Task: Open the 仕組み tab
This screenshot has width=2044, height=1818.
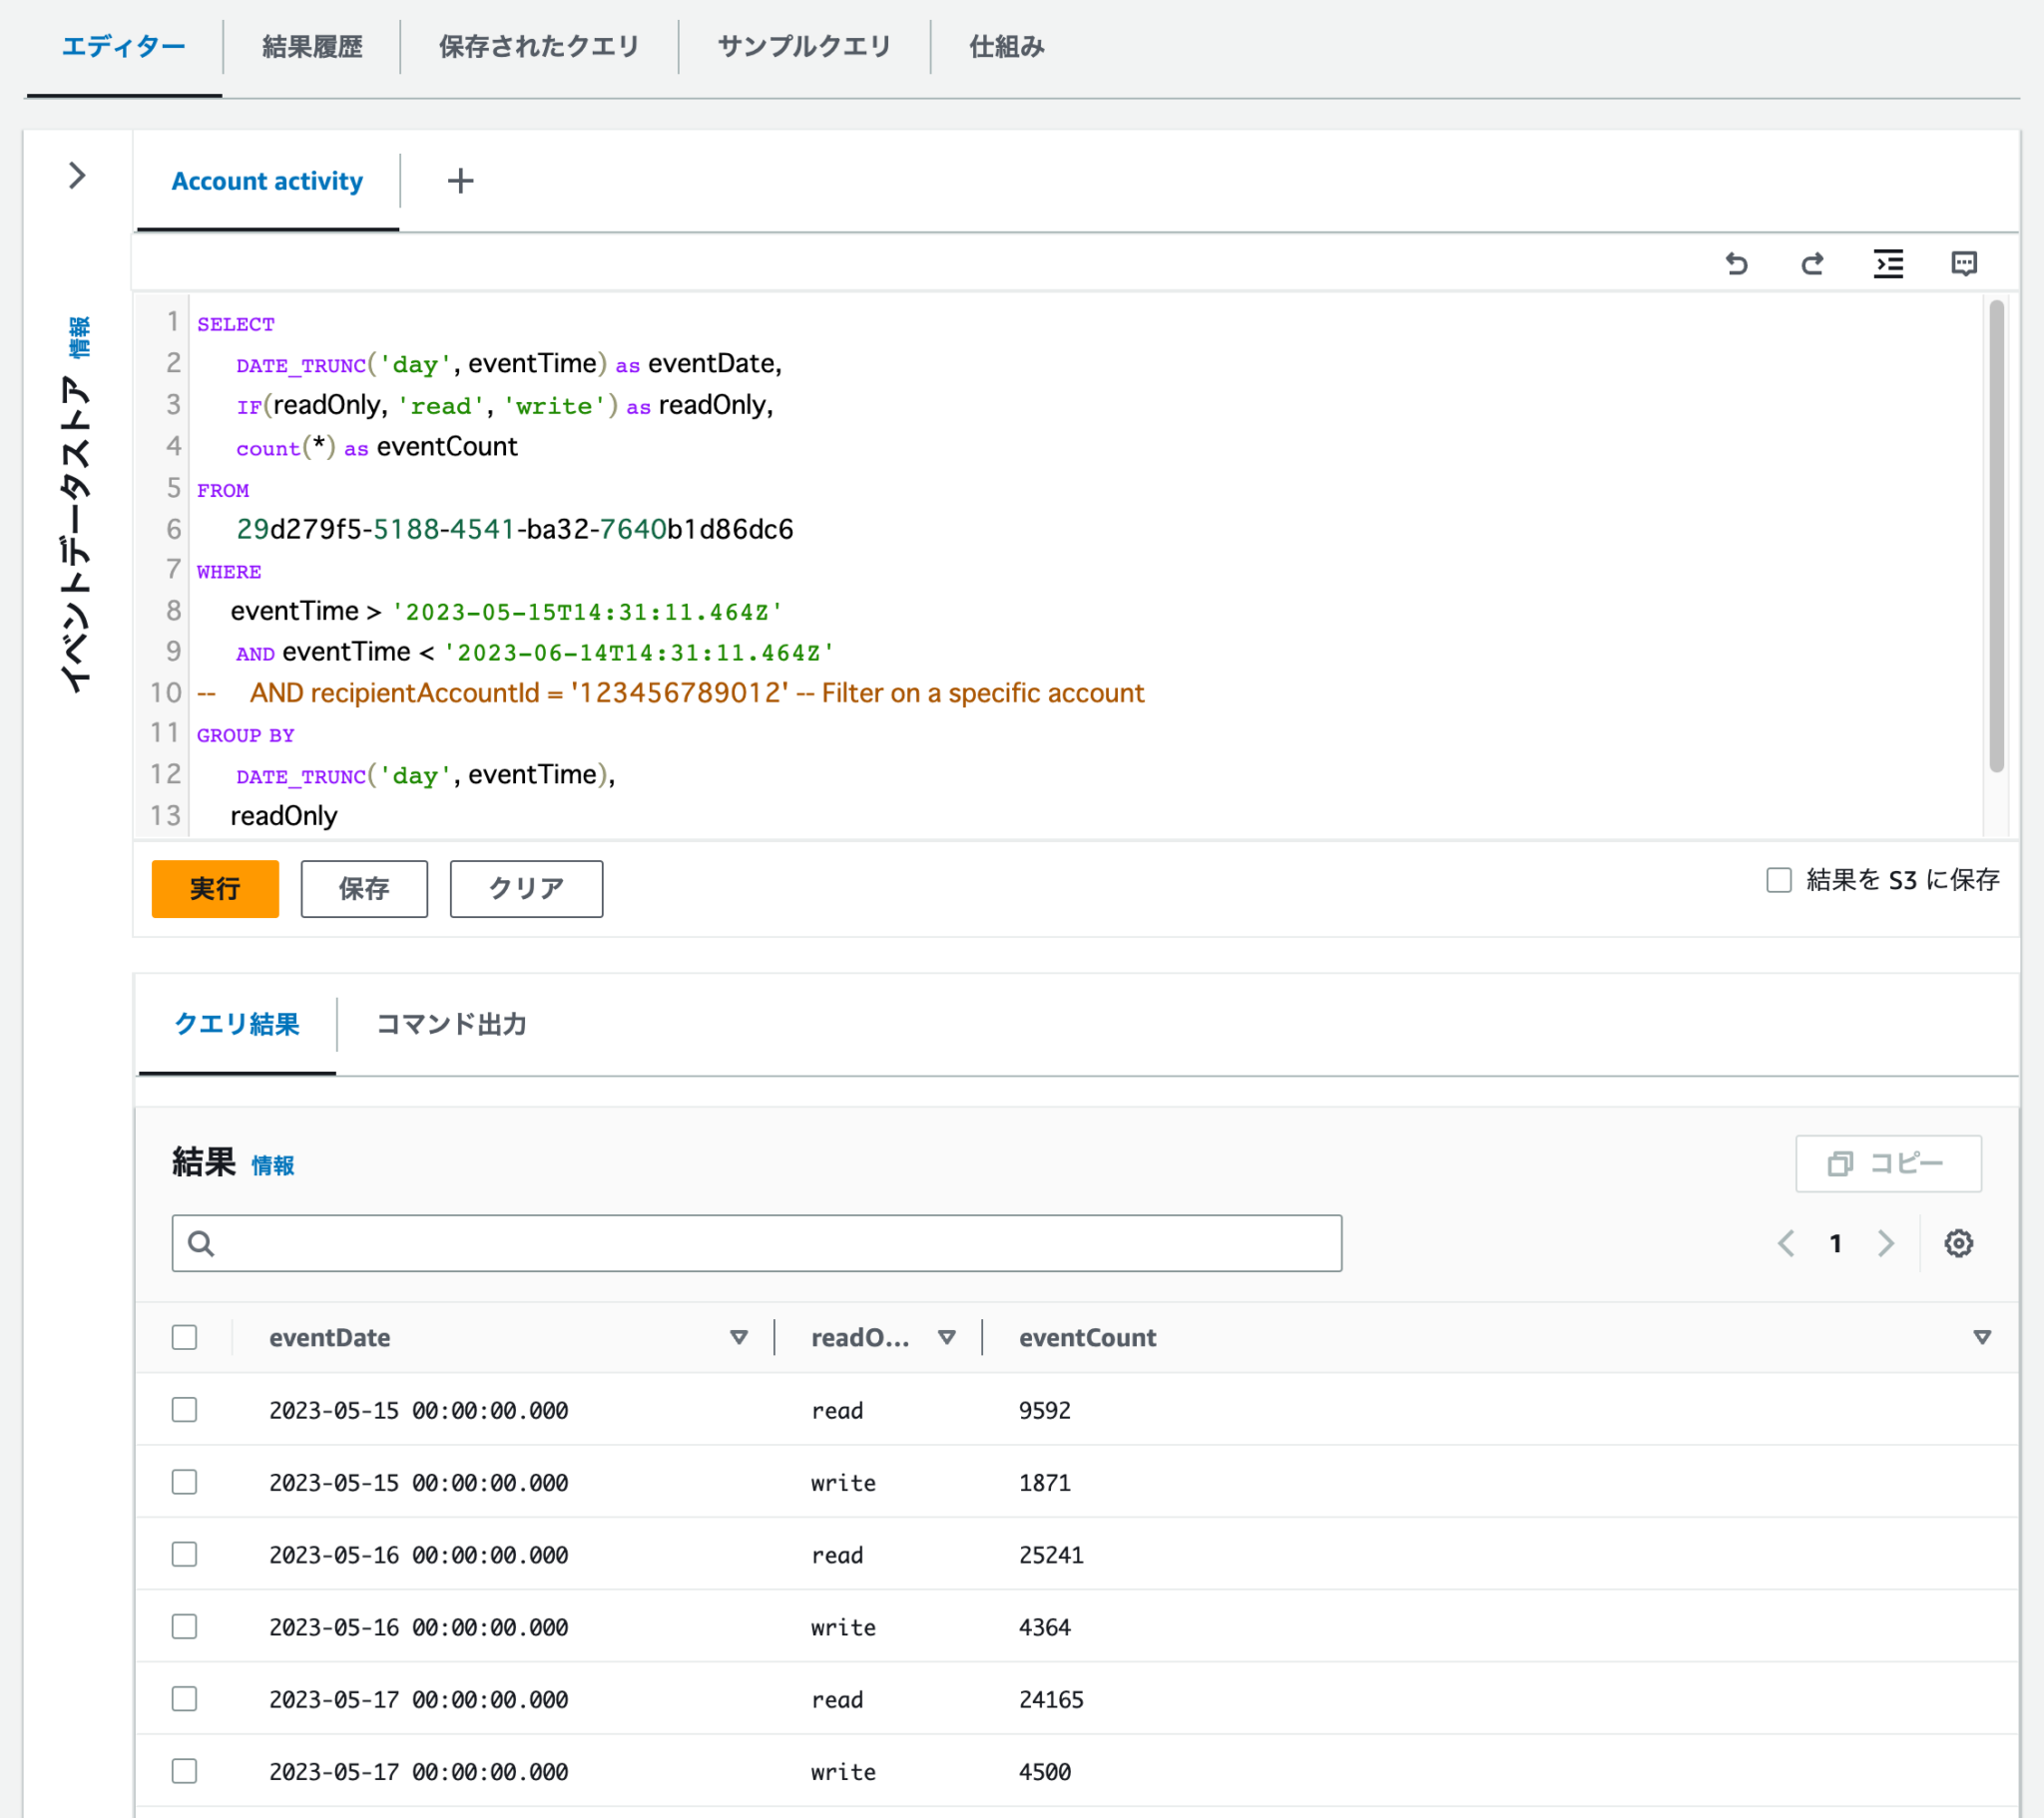Action: 1006,47
